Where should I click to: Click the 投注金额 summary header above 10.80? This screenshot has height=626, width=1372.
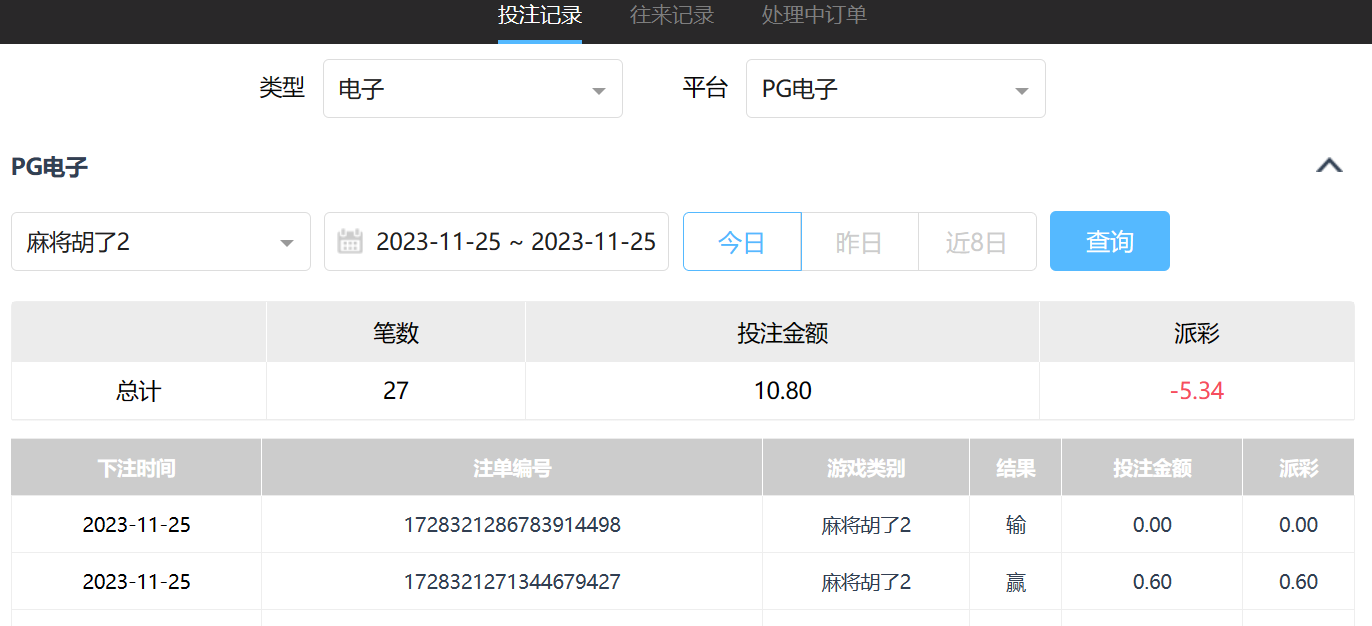783,333
